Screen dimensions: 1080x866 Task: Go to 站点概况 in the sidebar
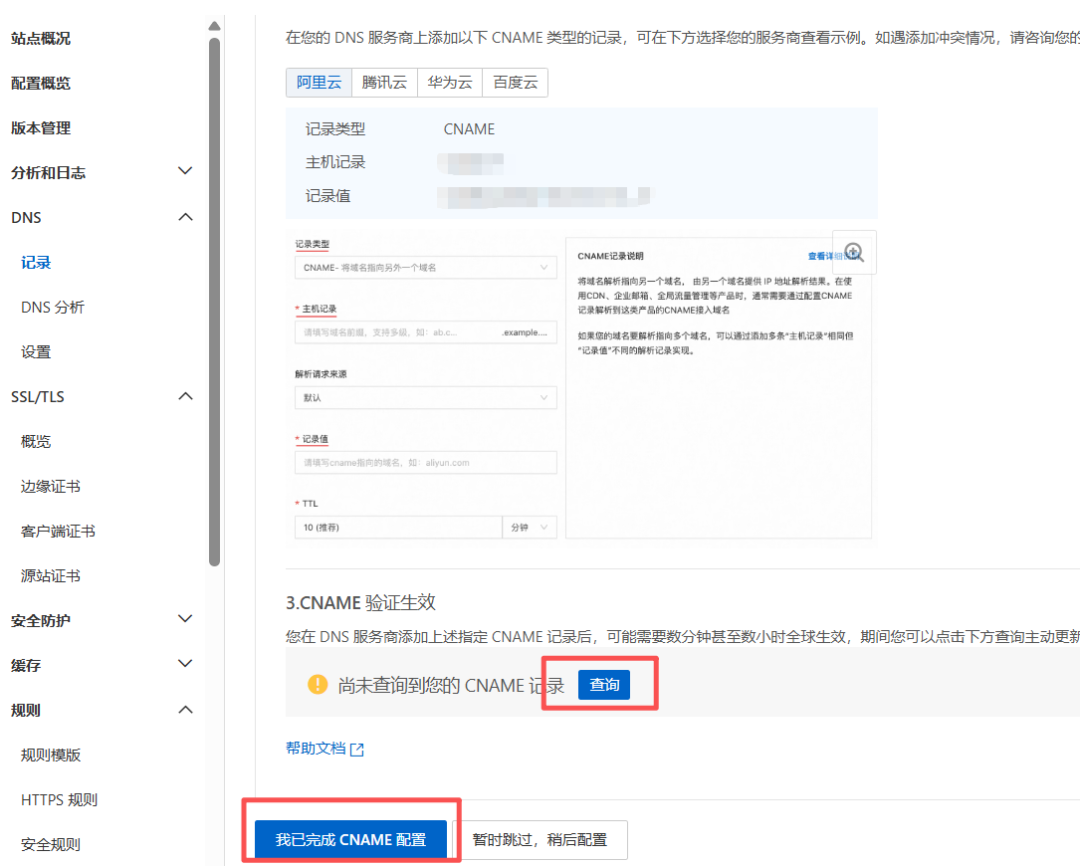[x=41, y=38]
